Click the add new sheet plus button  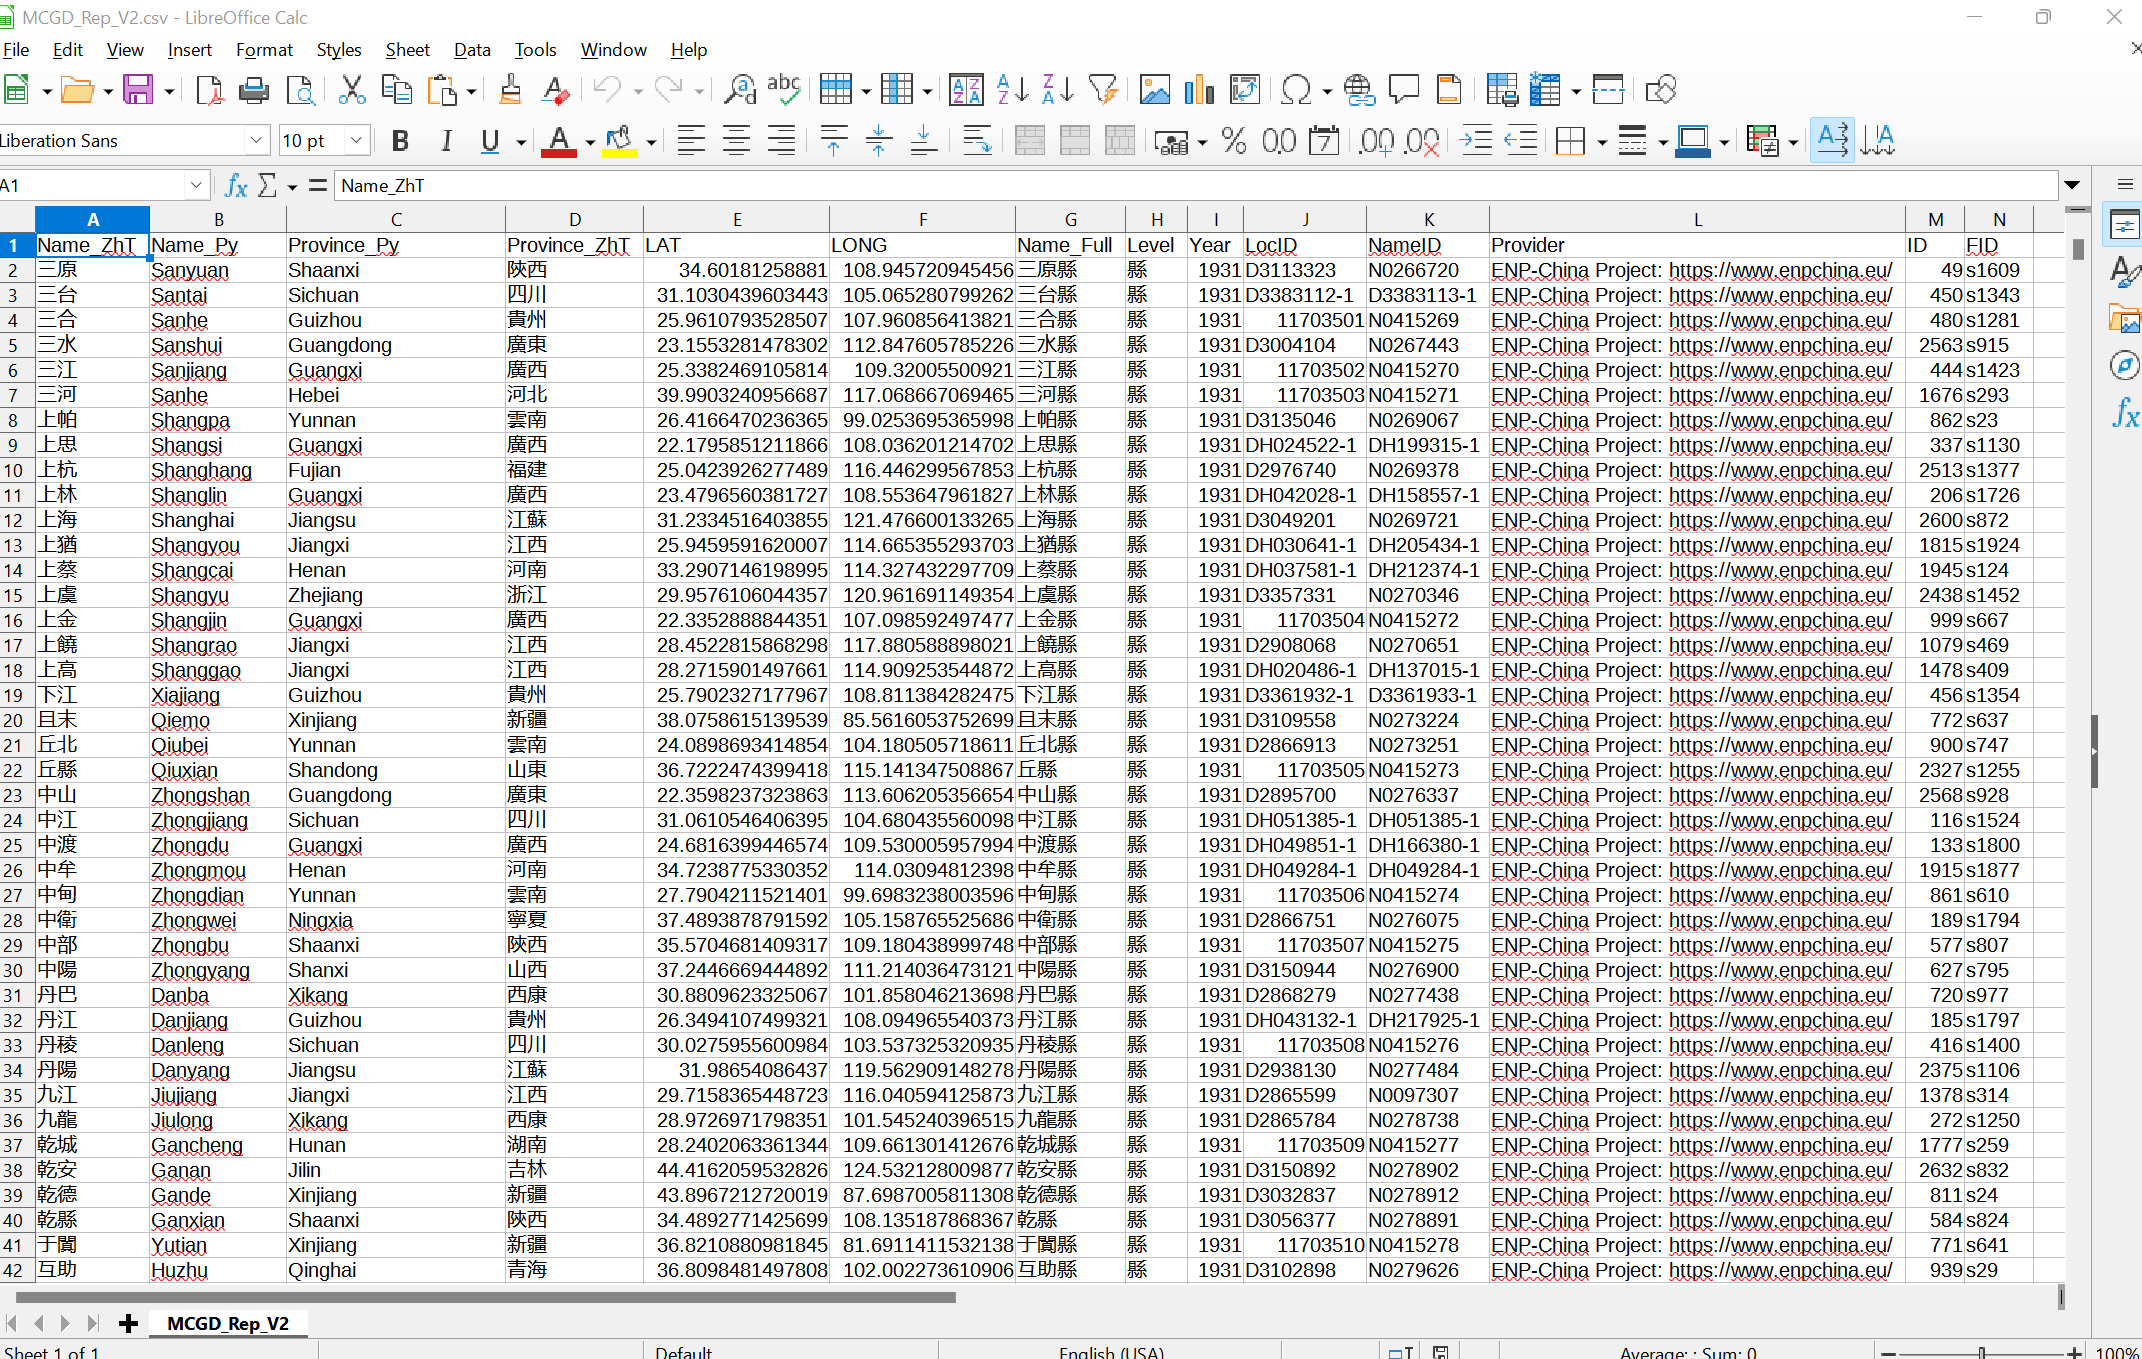tap(128, 1323)
